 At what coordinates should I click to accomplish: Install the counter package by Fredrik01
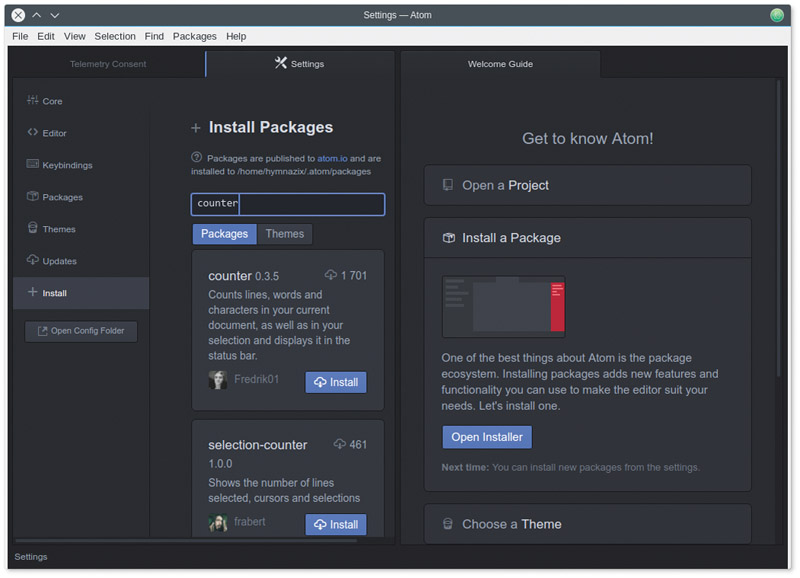tap(336, 382)
